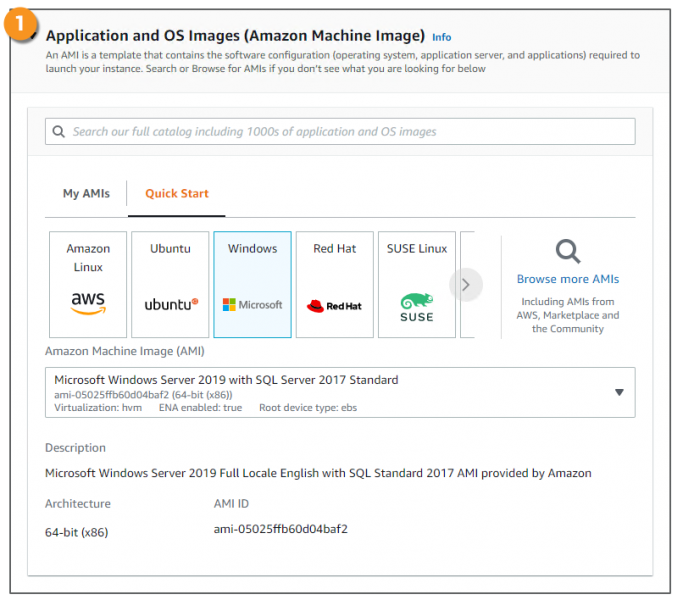This screenshot has height=600, width=683.
Task: Select the Windows Microsoft AMI card
Action: point(253,284)
